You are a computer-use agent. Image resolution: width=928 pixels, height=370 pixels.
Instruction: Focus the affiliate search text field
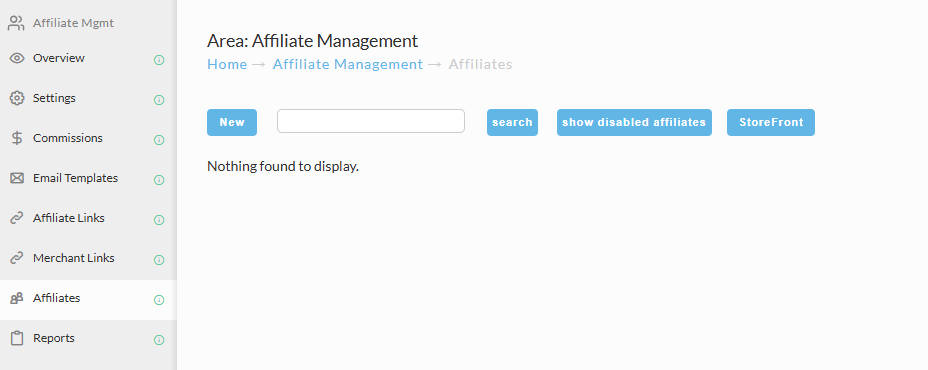pos(371,121)
